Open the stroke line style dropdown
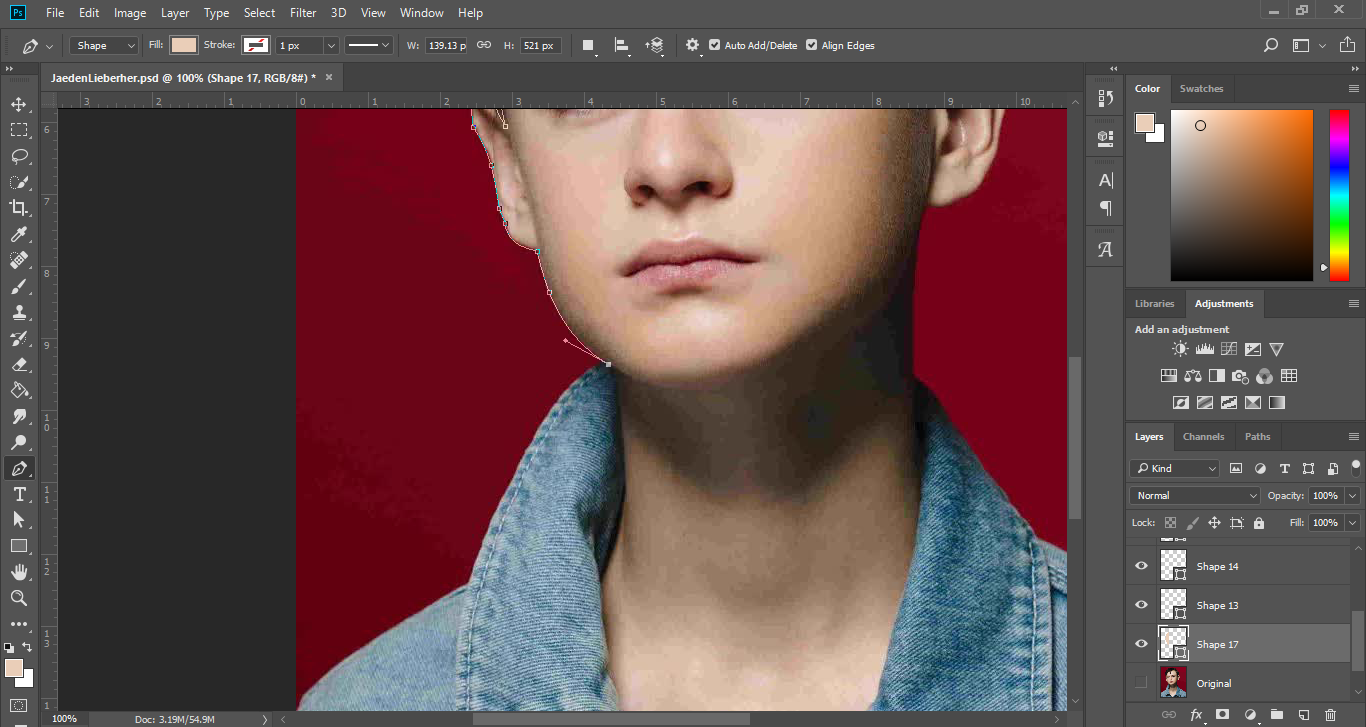This screenshot has width=1366, height=727. click(369, 45)
